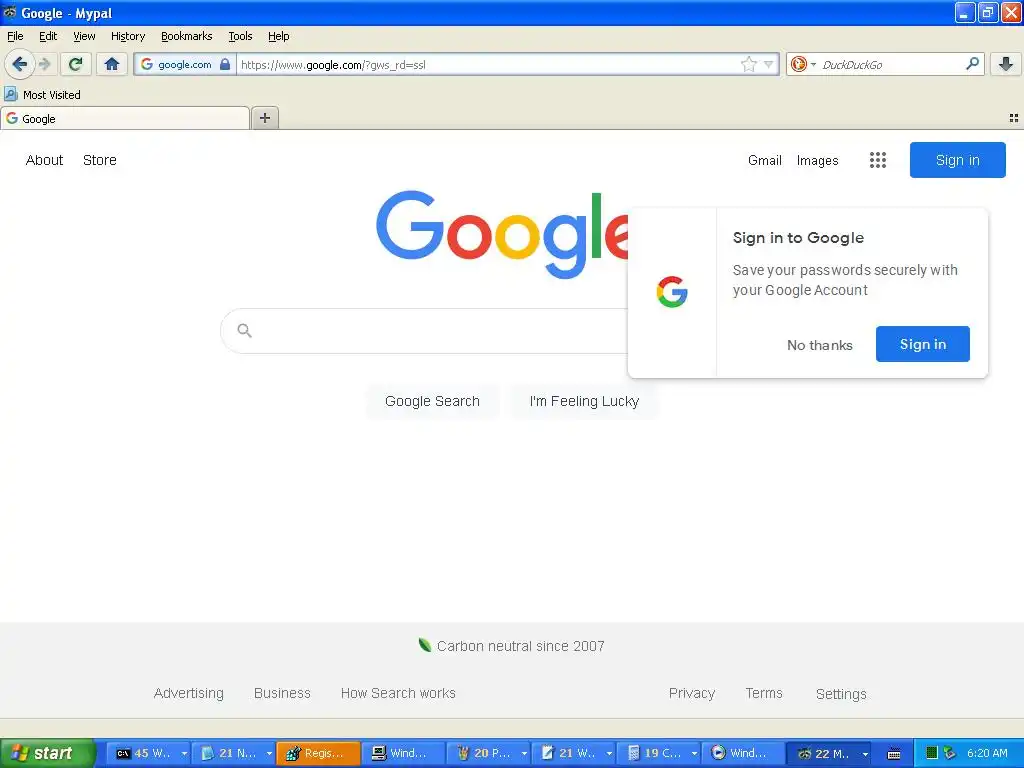Click the search magnifier in DuckDuckGo box
The width and height of the screenshot is (1024, 768).
(972, 64)
